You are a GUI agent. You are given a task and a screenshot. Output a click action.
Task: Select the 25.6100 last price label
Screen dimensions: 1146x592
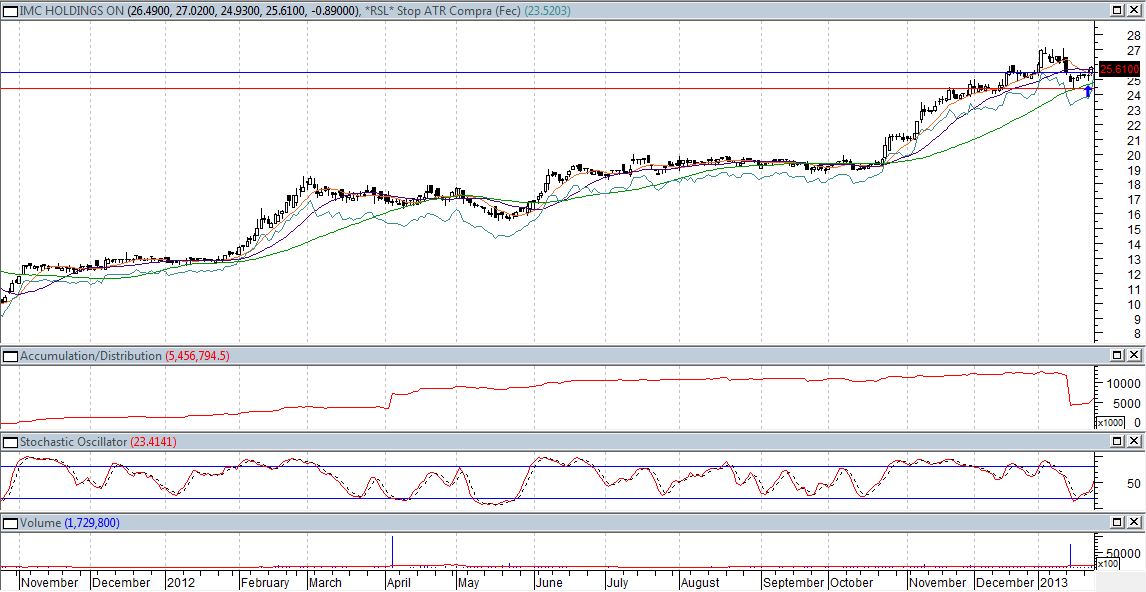(1119, 69)
